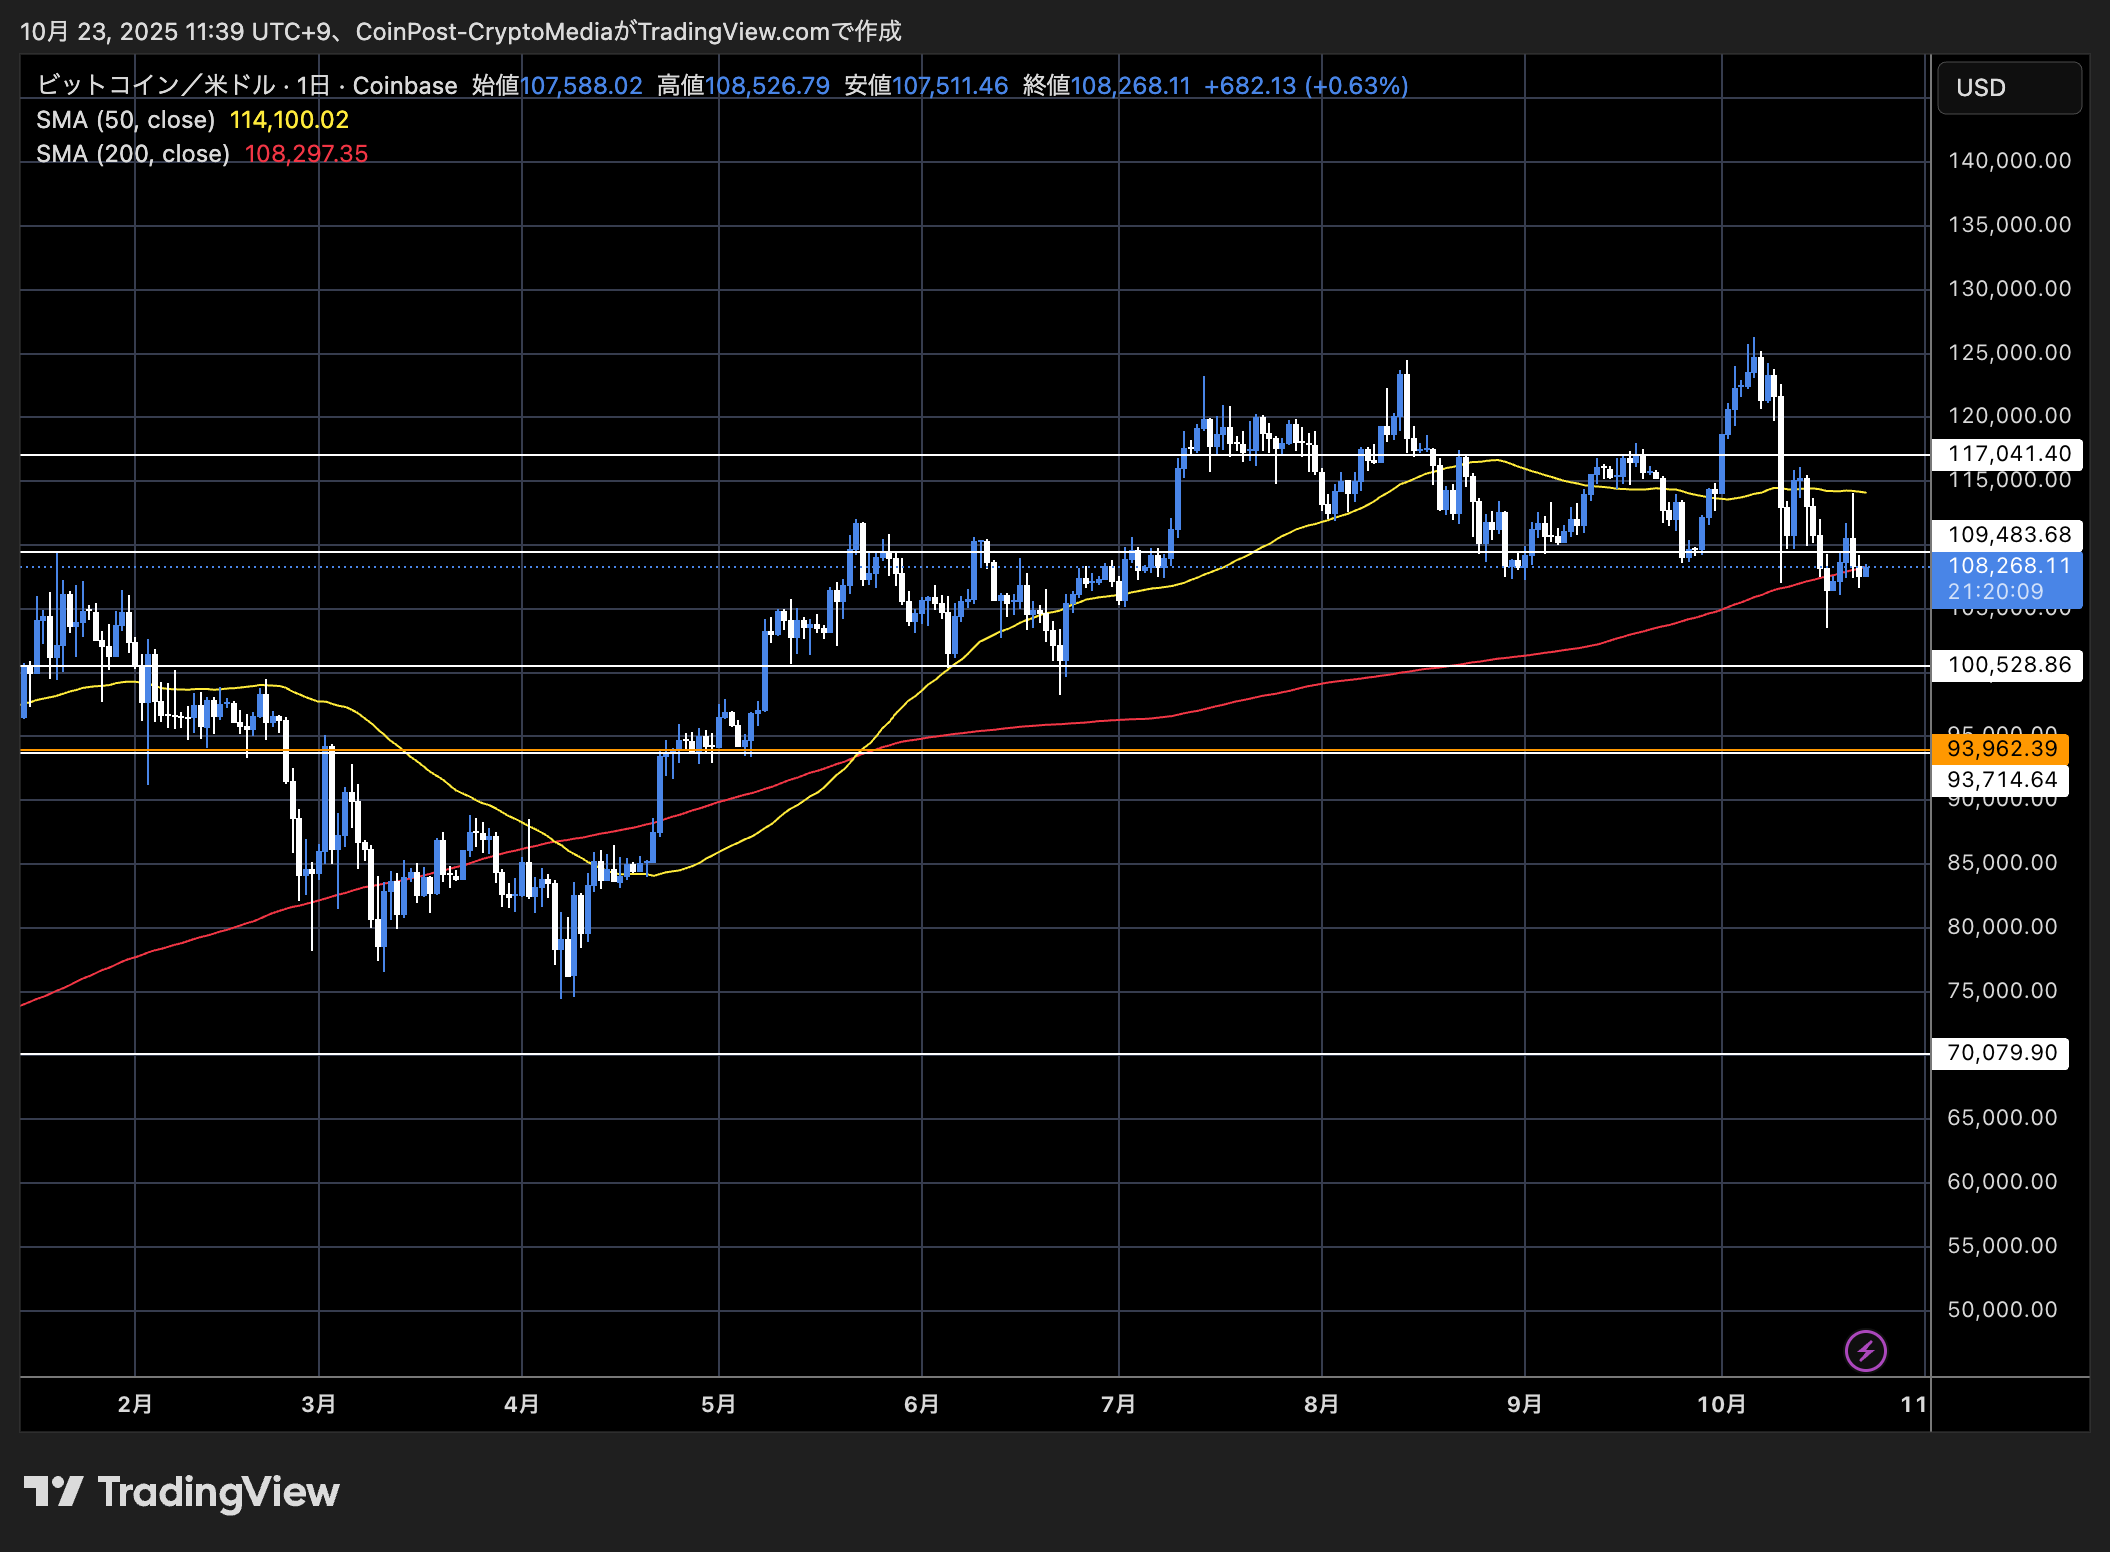Click the 140,000.00 price axis label

pos(2008,160)
